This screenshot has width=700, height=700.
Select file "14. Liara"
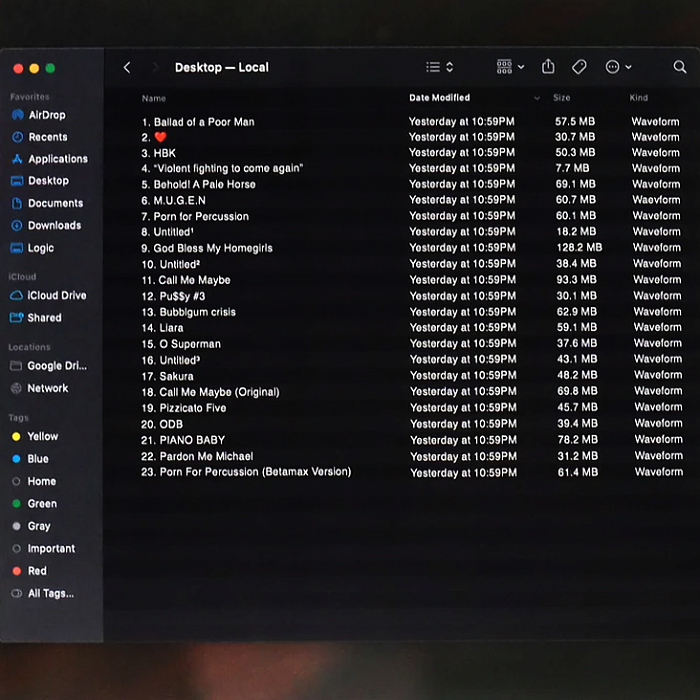pos(162,328)
